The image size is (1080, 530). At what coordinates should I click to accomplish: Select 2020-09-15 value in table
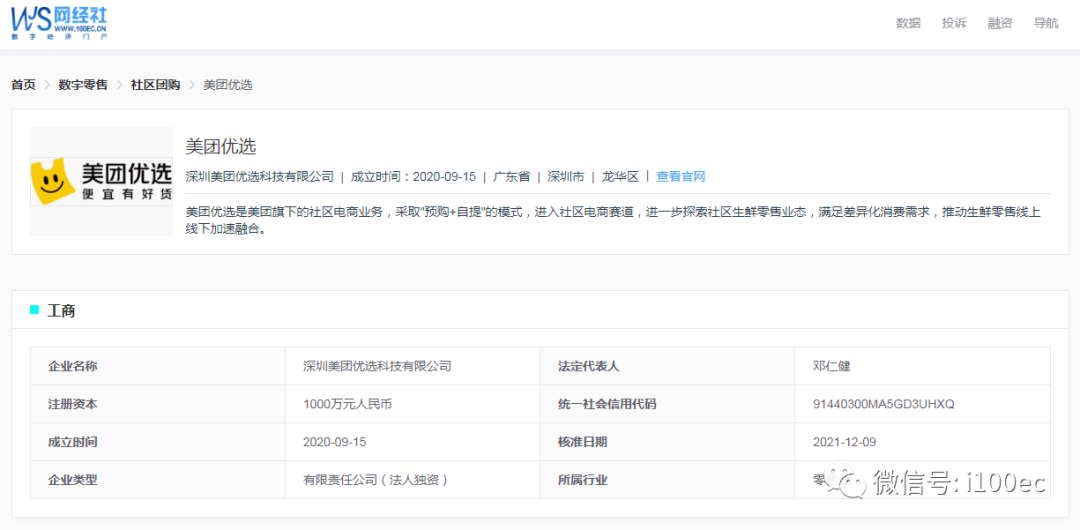(413, 442)
